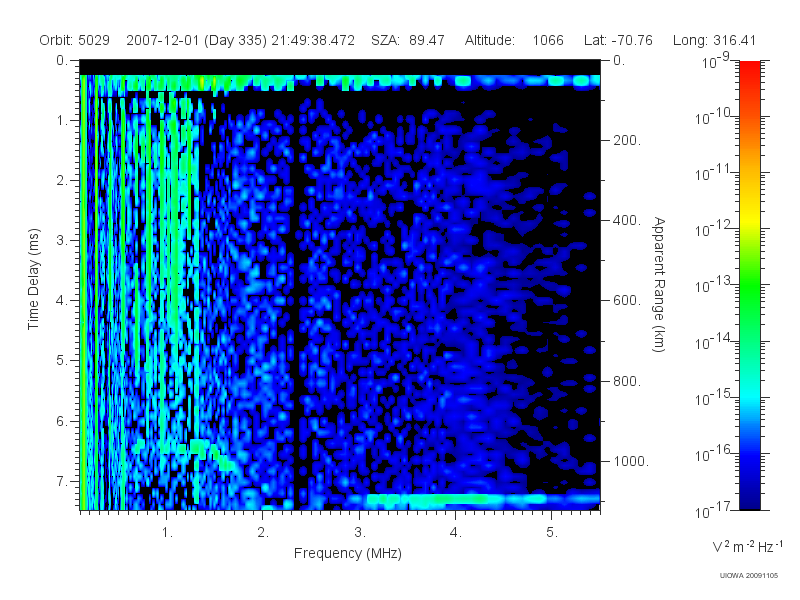Click the 3. tick label on frequency axis

360,533
